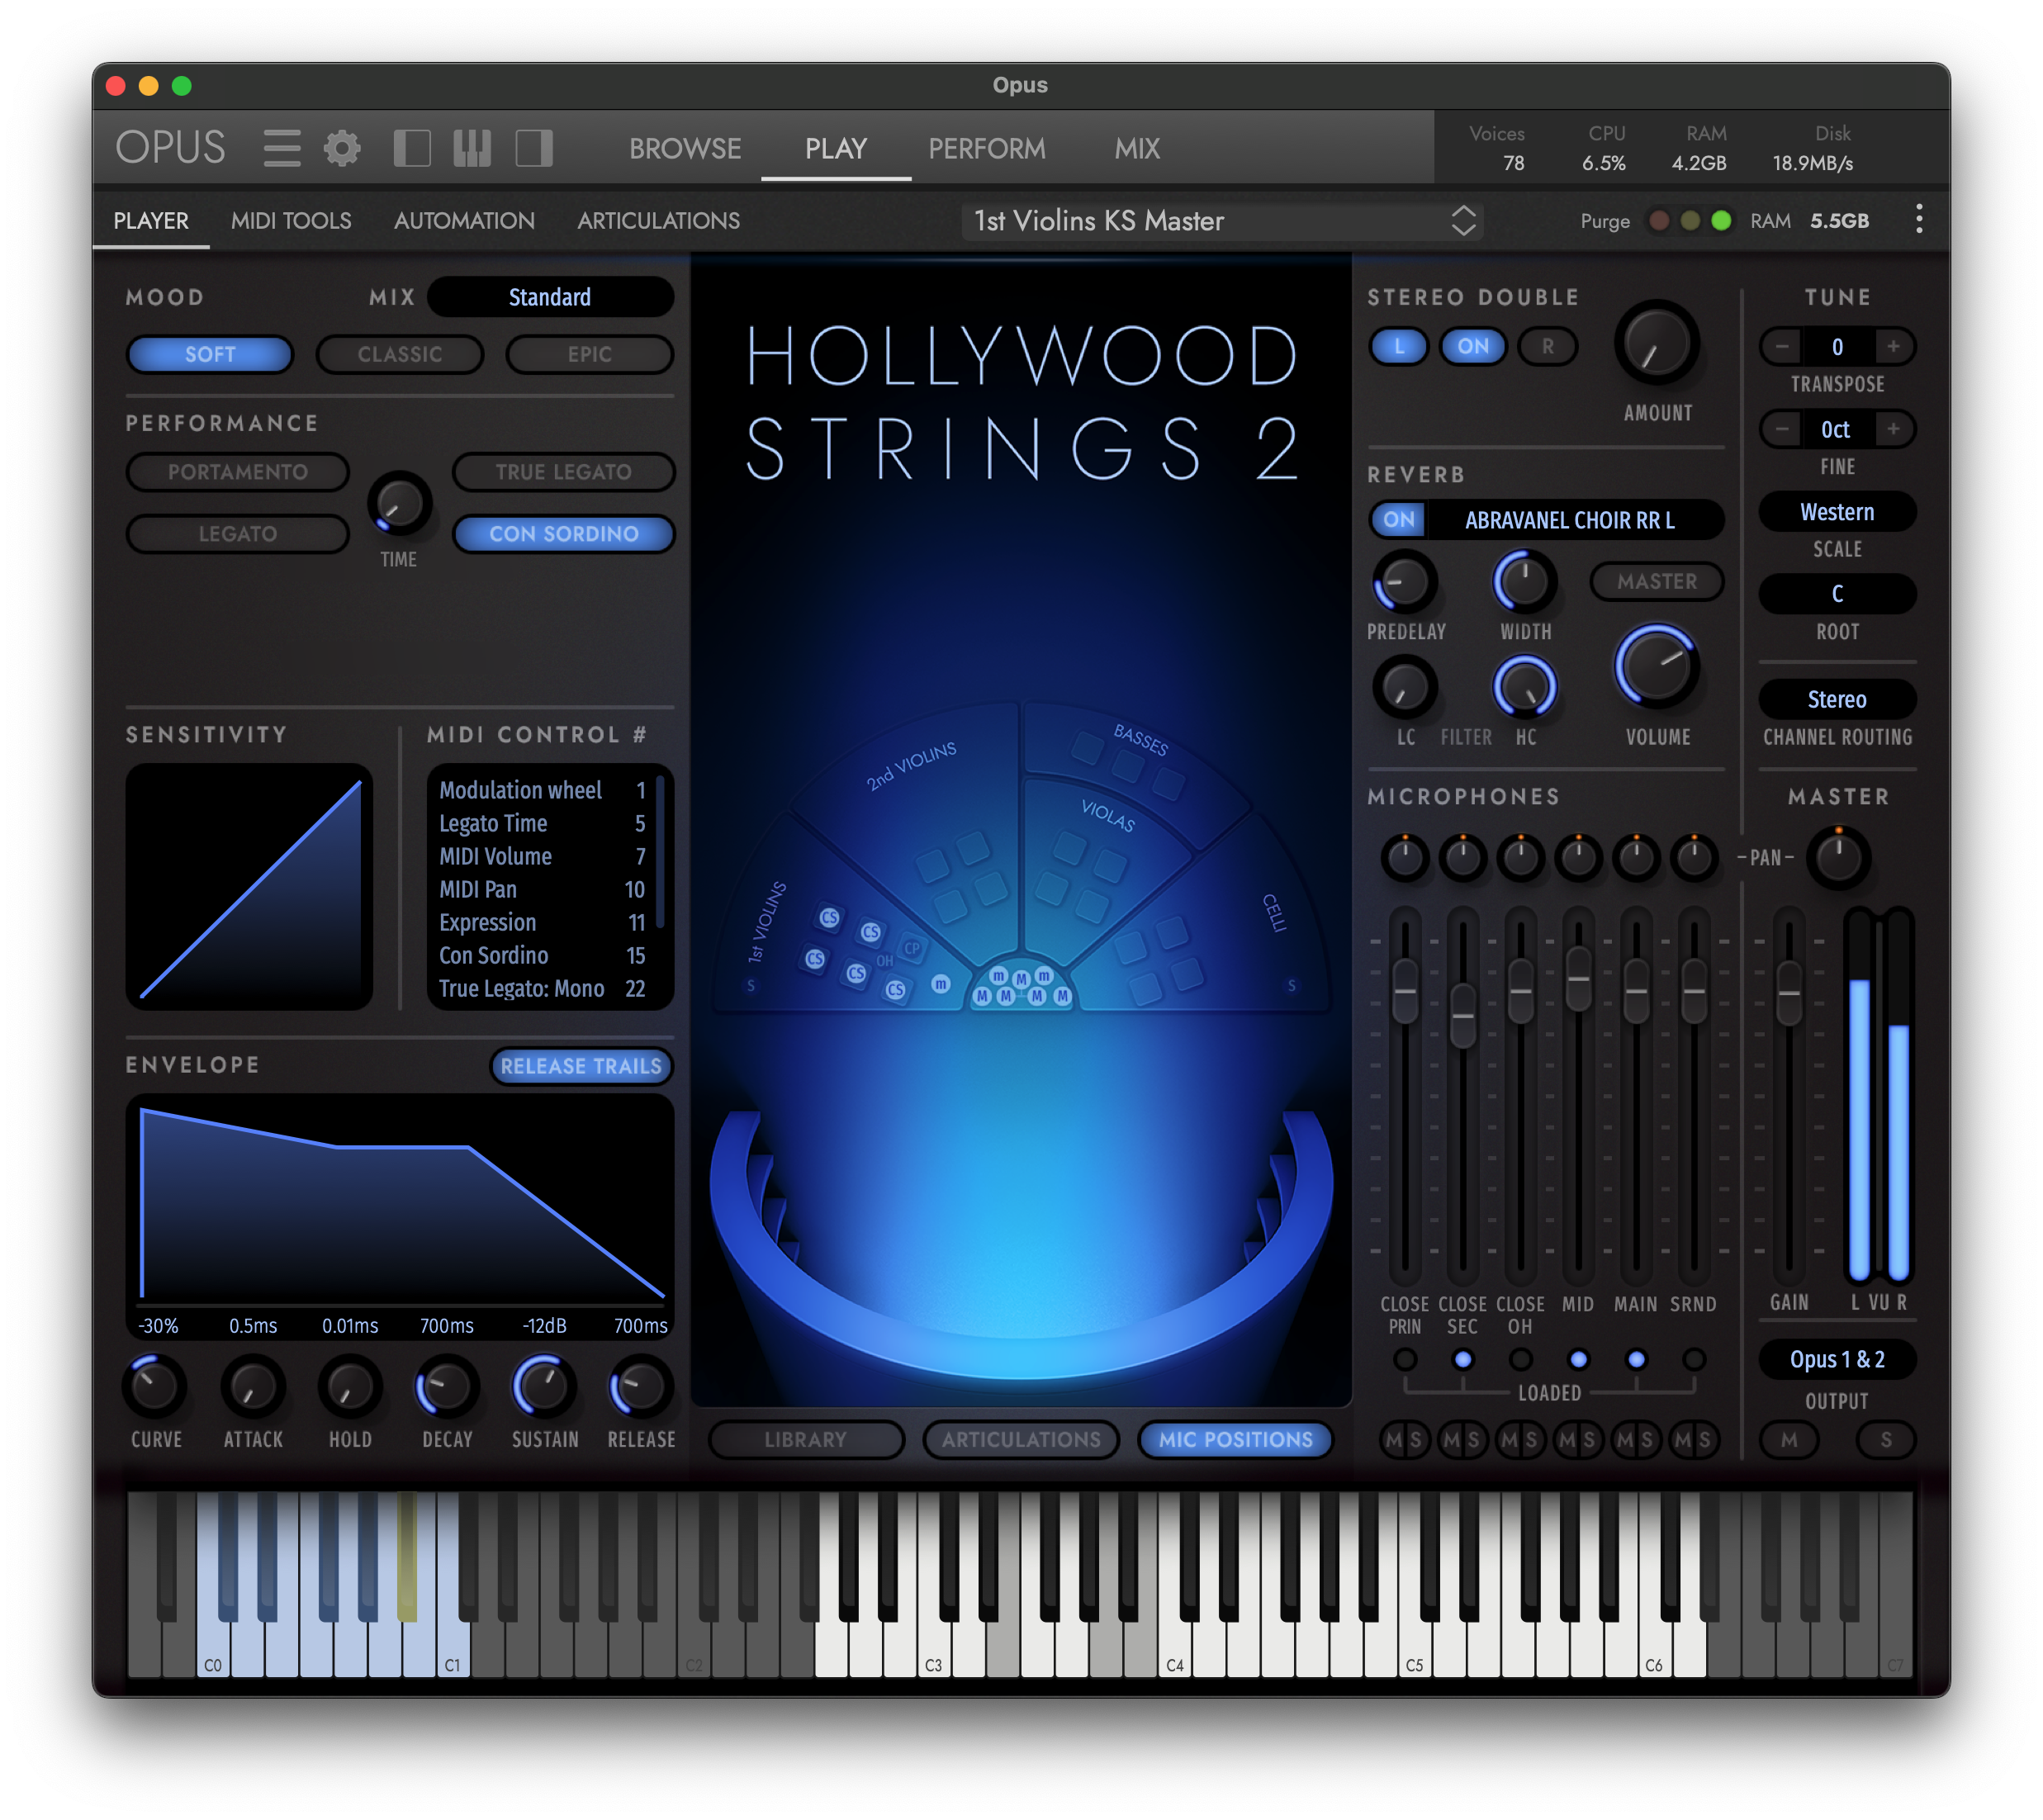This screenshot has width=2043, height=1820.
Task: Toggle the left sidebar panel icon
Action: click(x=412, y=148)
